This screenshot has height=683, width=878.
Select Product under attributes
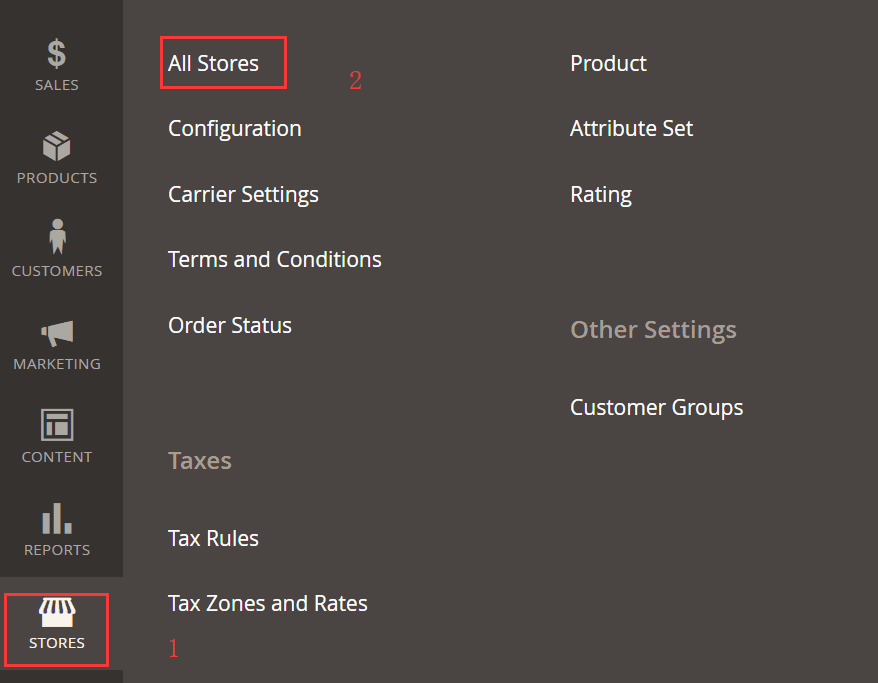click(608, 63)
